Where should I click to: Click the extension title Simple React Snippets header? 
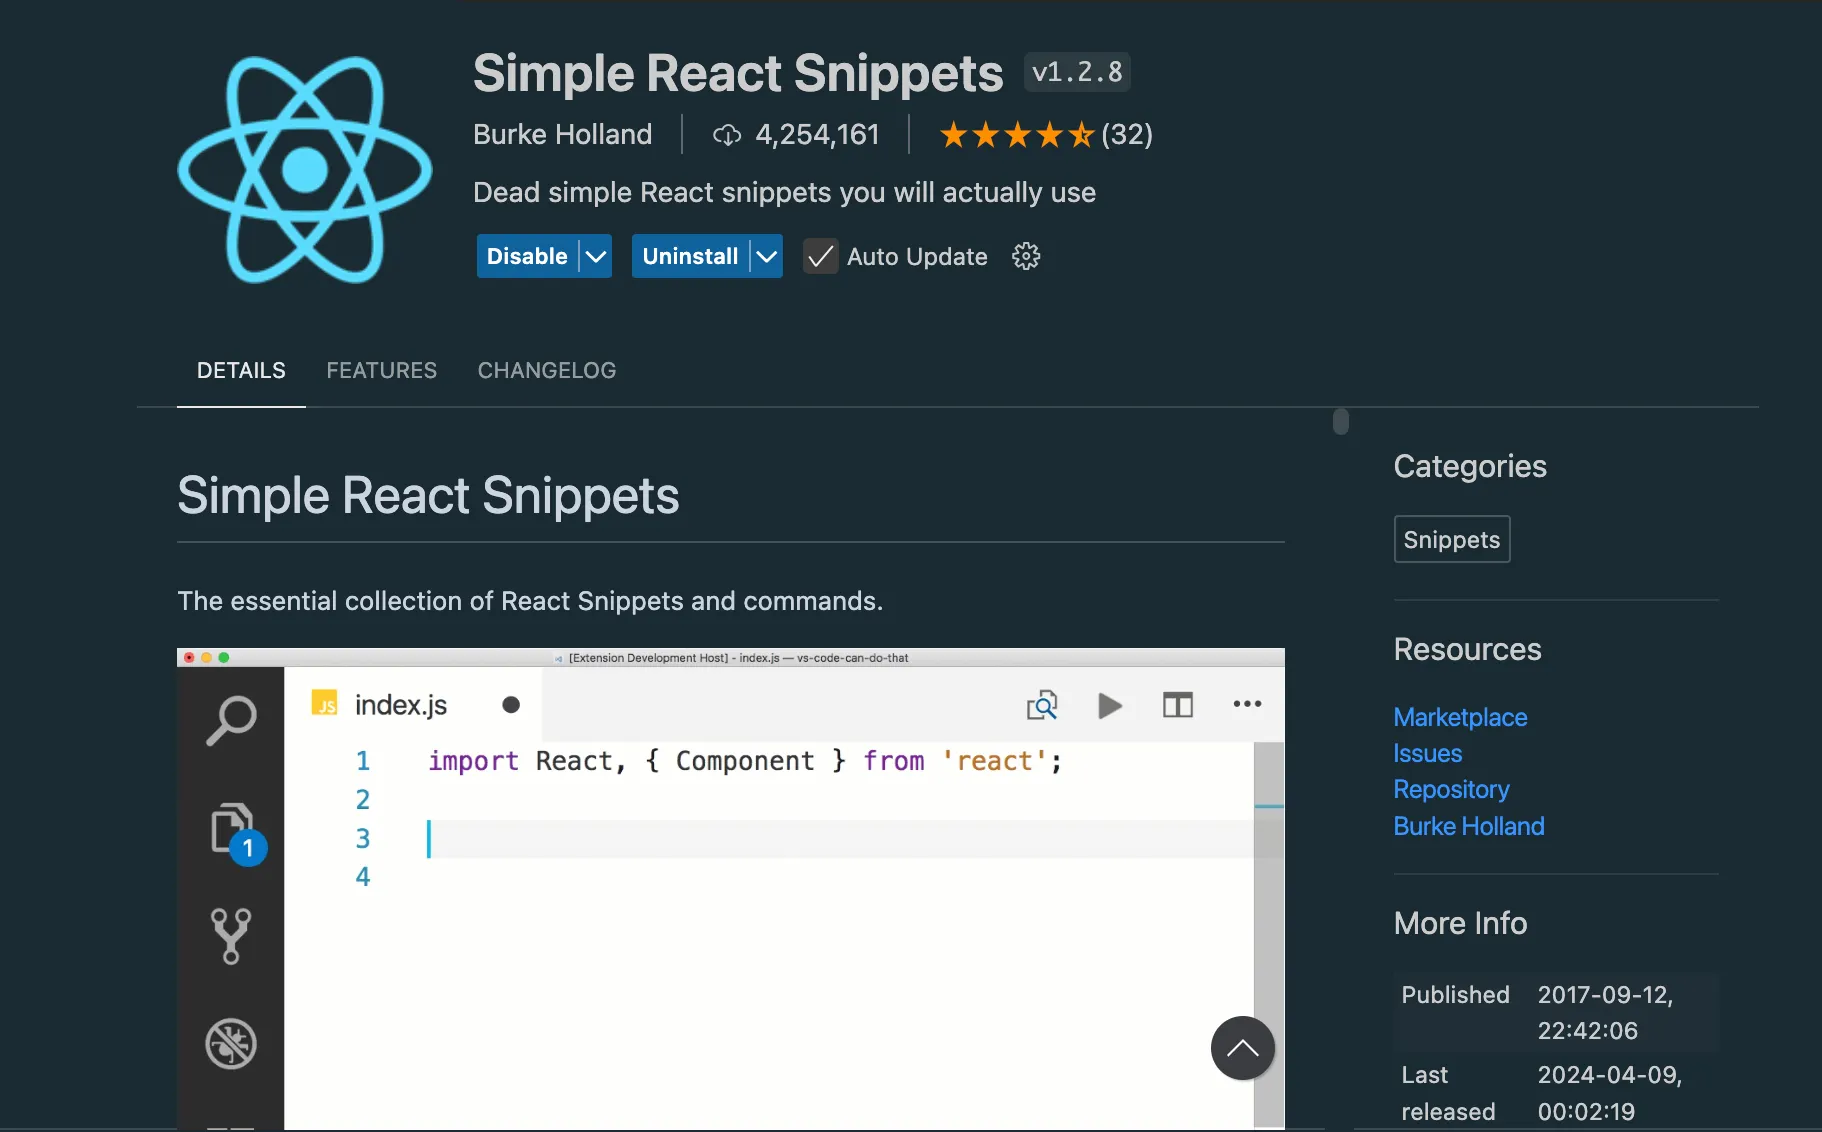(738, 73)
